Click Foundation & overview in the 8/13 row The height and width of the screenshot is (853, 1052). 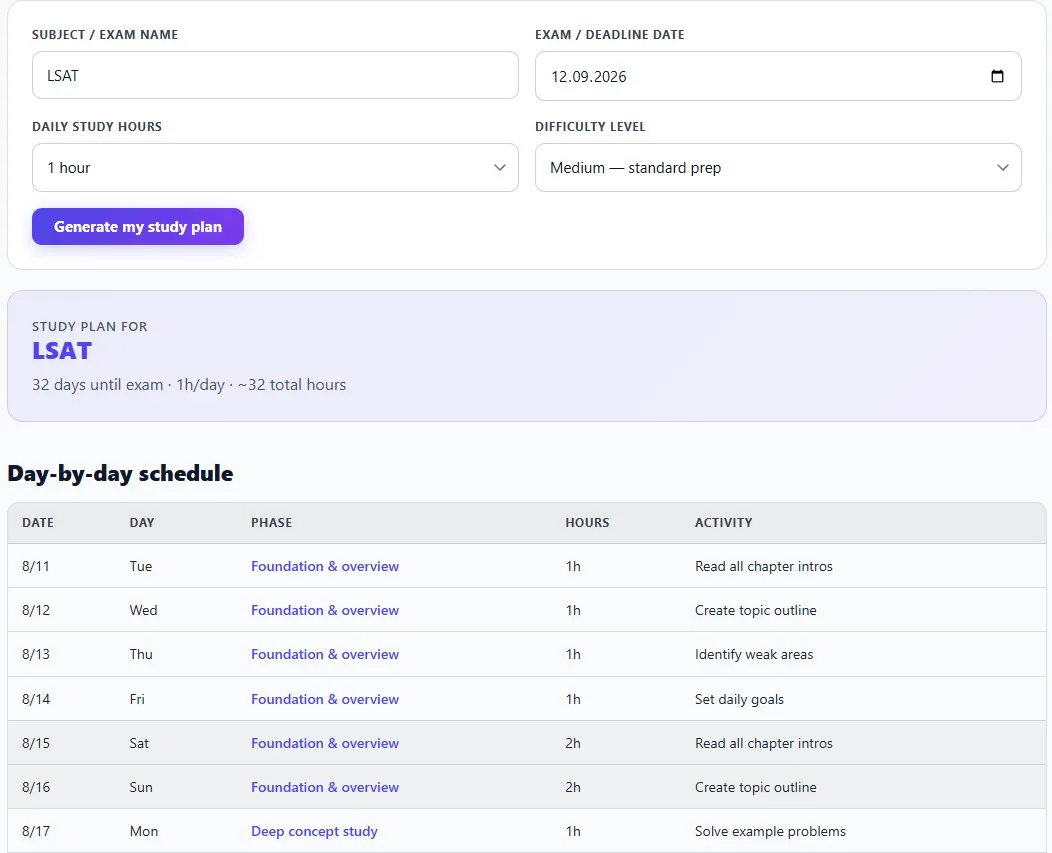325,654
